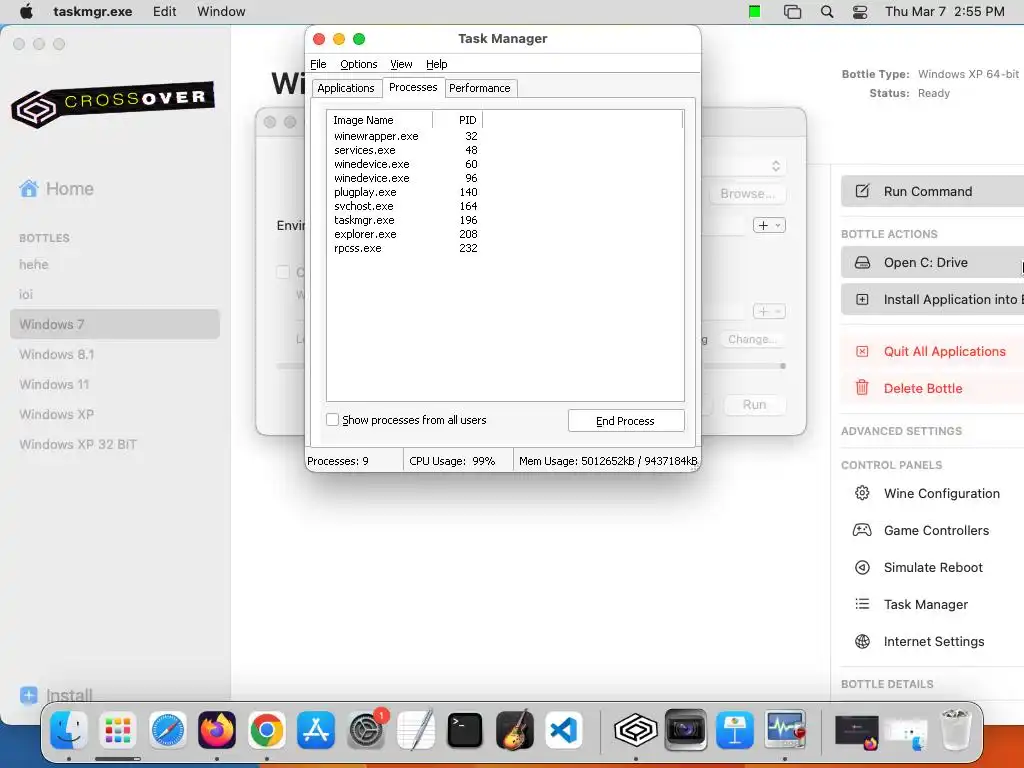Click the clock in menu bar
This screenshot has width=1024, height=768.
tap(944, 11)
